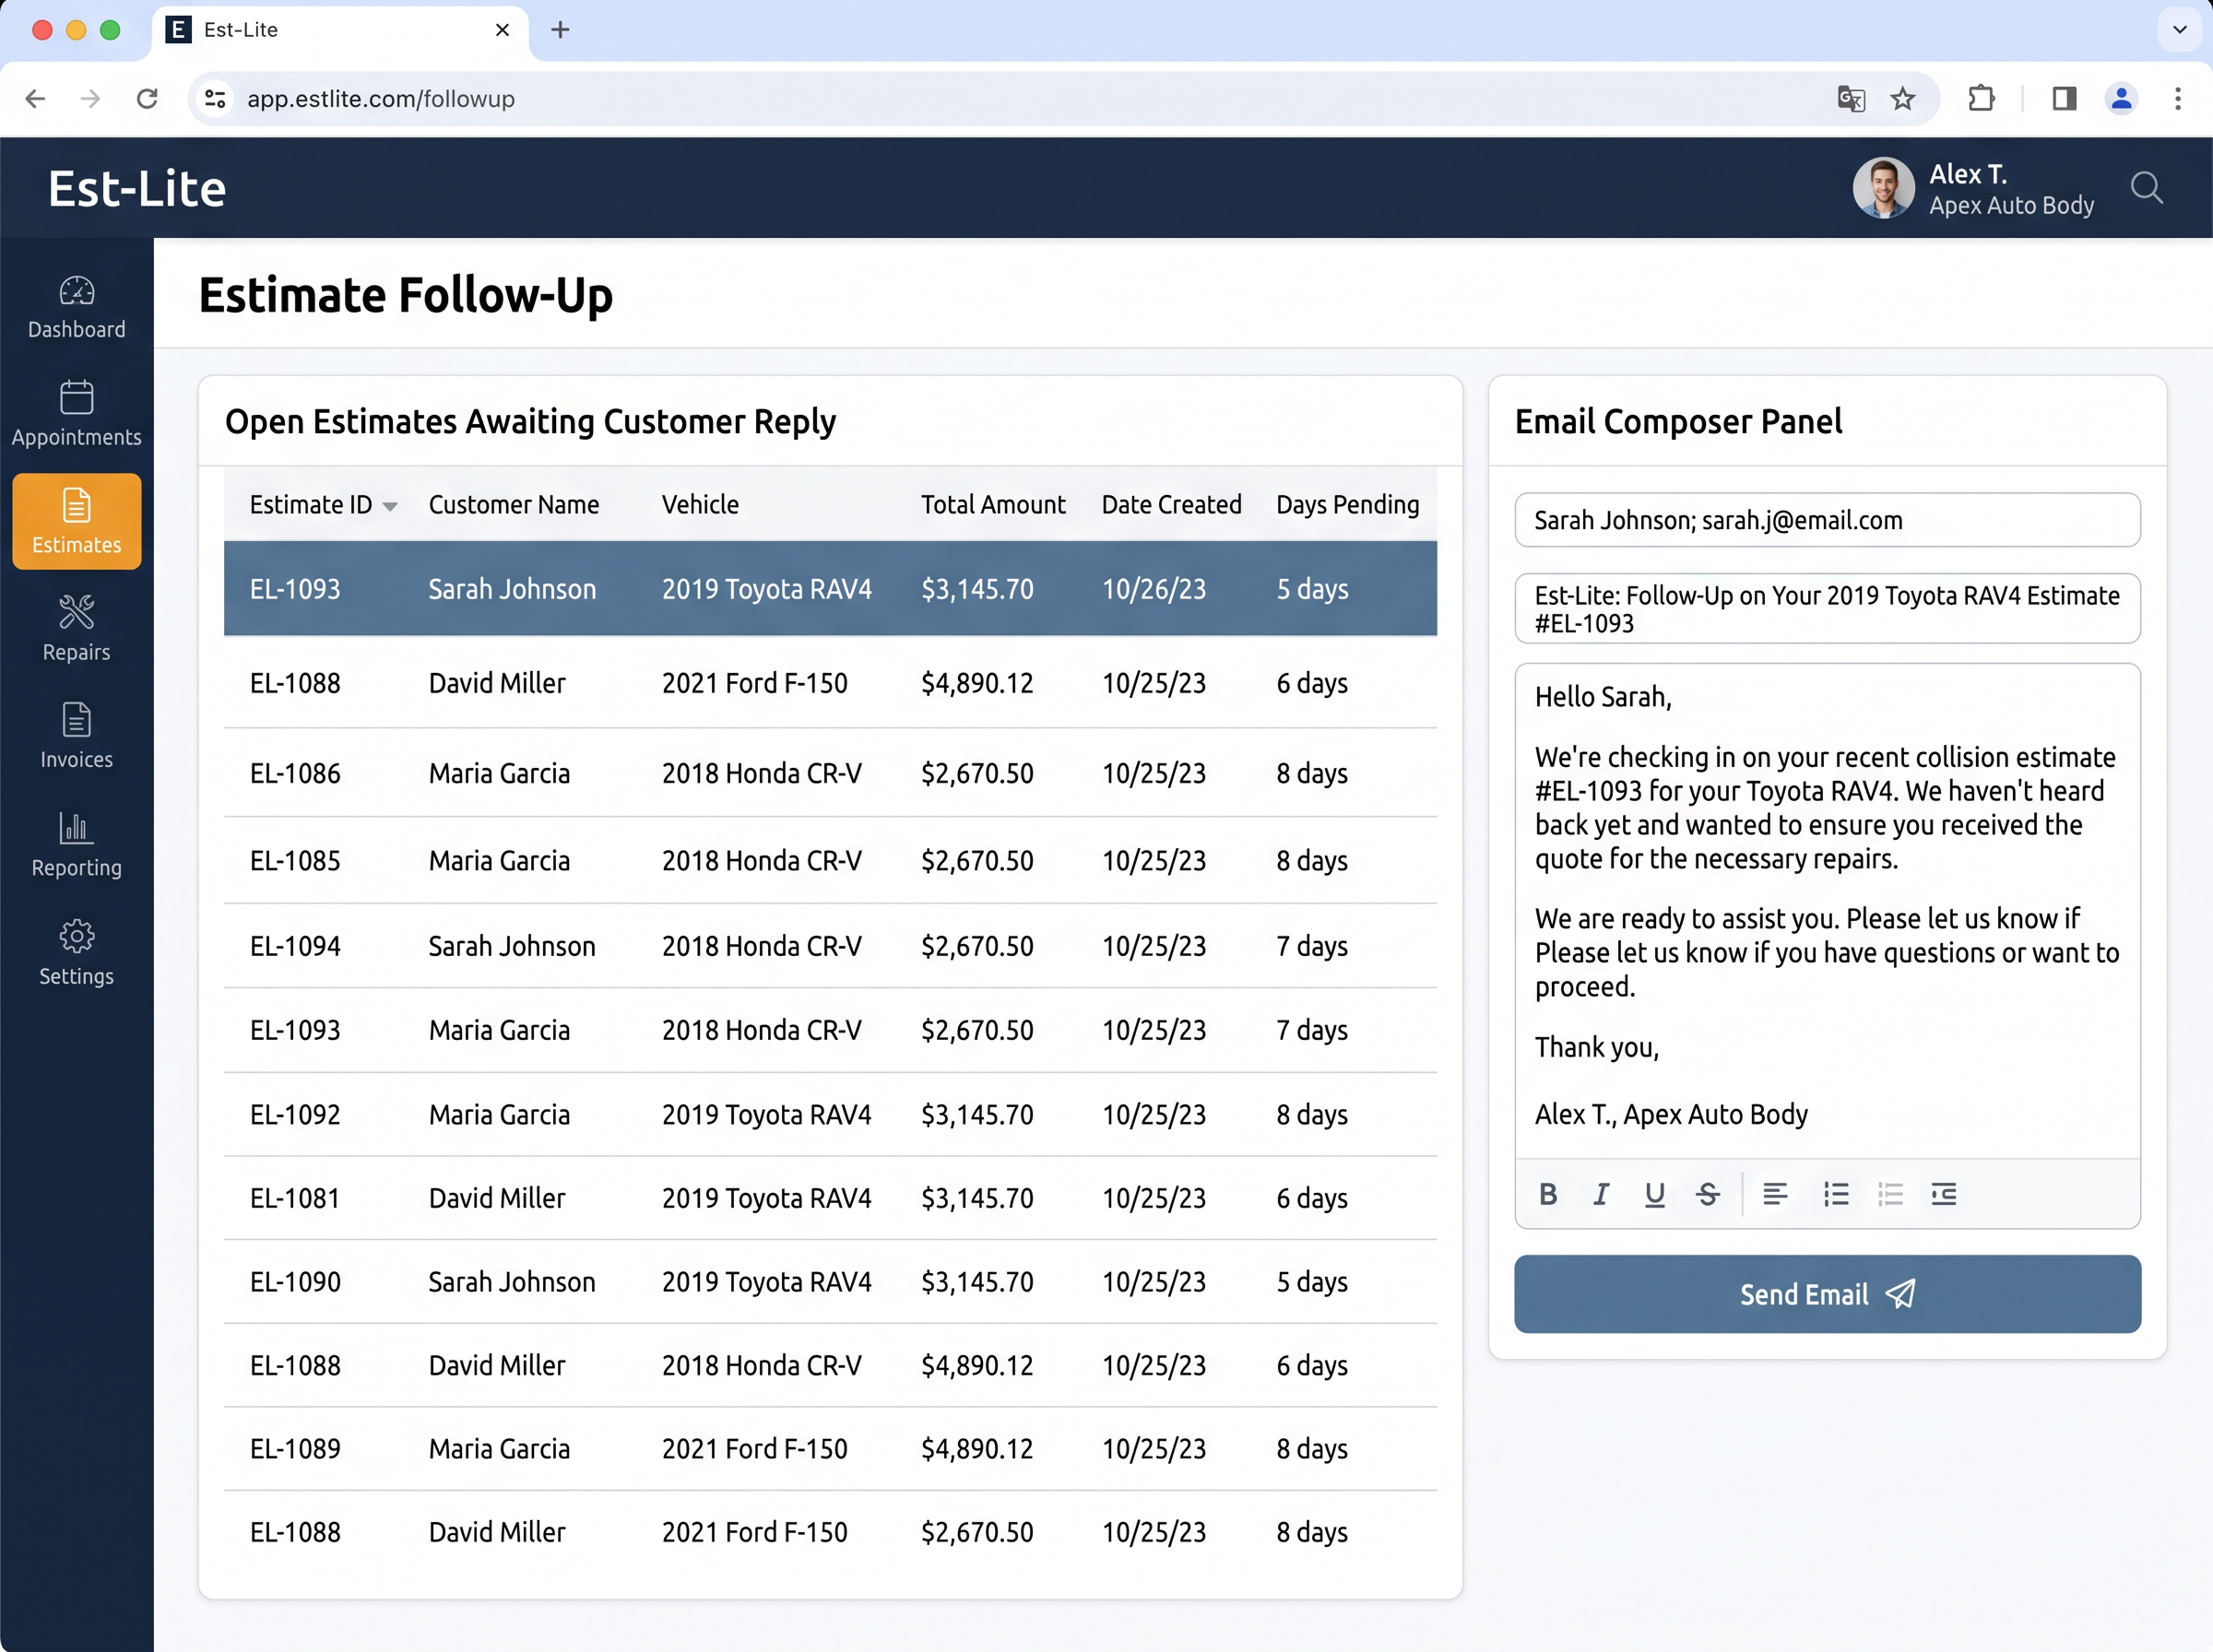The image size is (2213, 1652).
Task: Open a new browser tab
Action: 560,30
